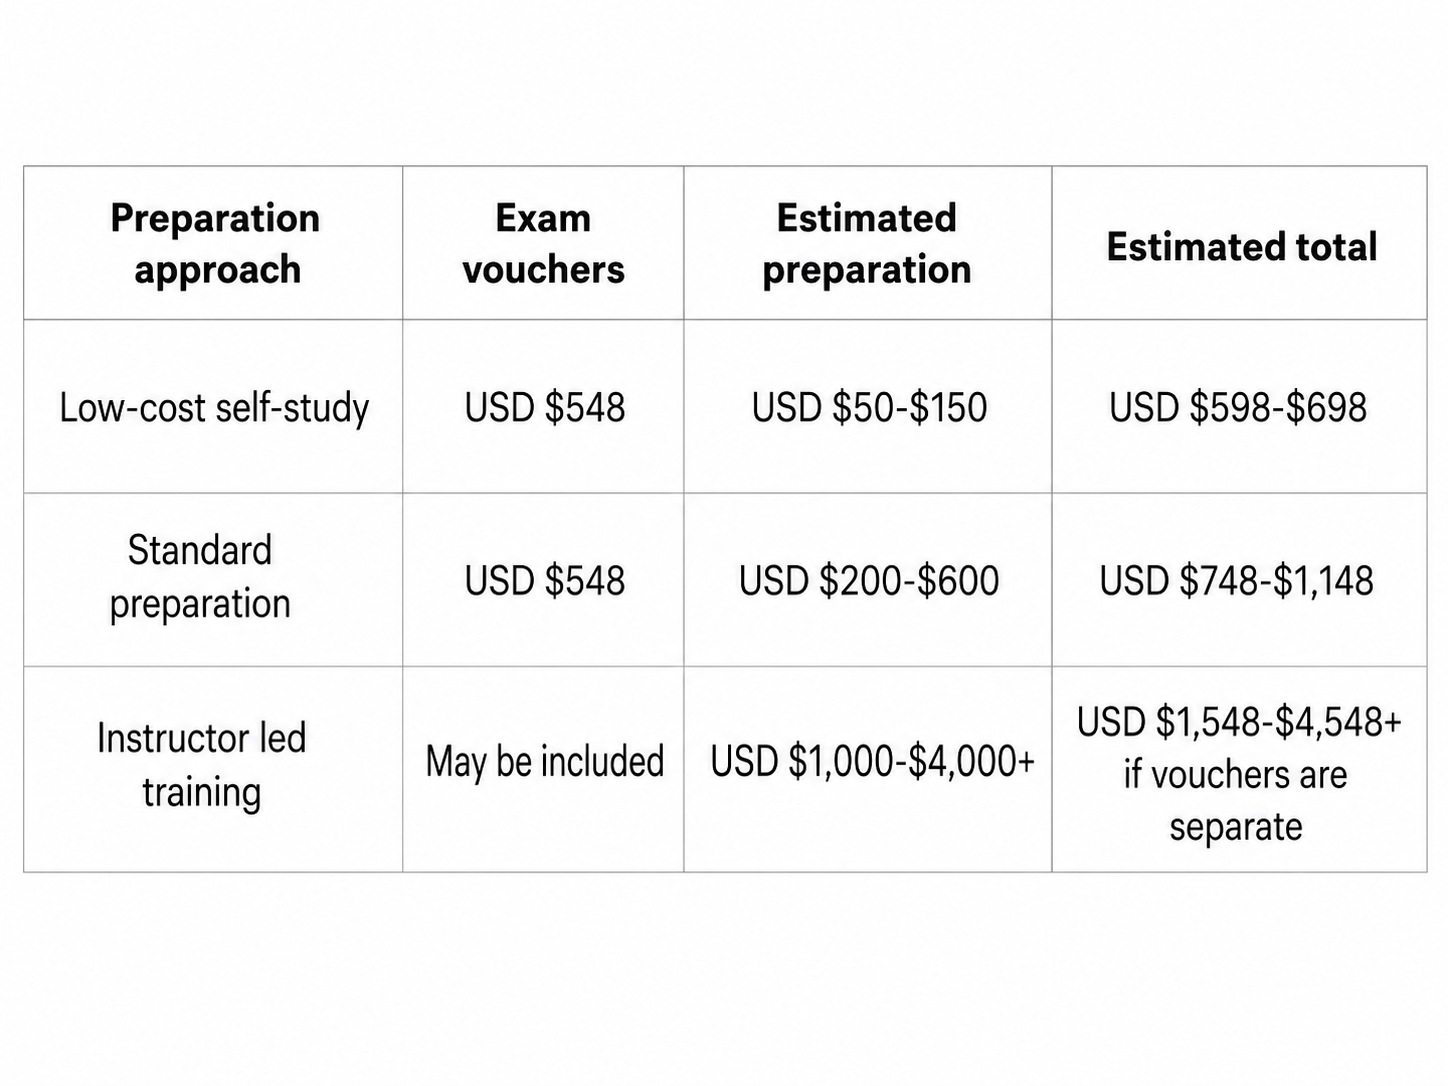Image resolution: width=1448 pixels, height=1086 pixels.
Task: Click USD $548 in Standard preparation row
Action: tap(543, 579)
